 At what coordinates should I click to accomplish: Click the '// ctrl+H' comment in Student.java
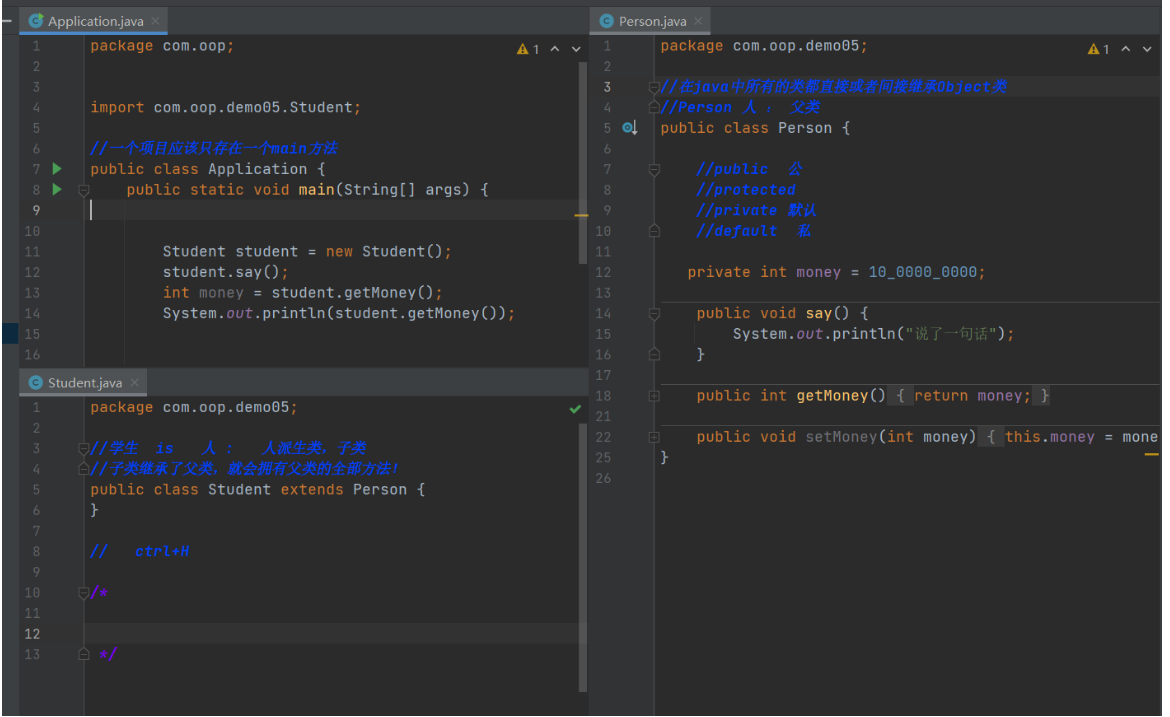(140, 551)
